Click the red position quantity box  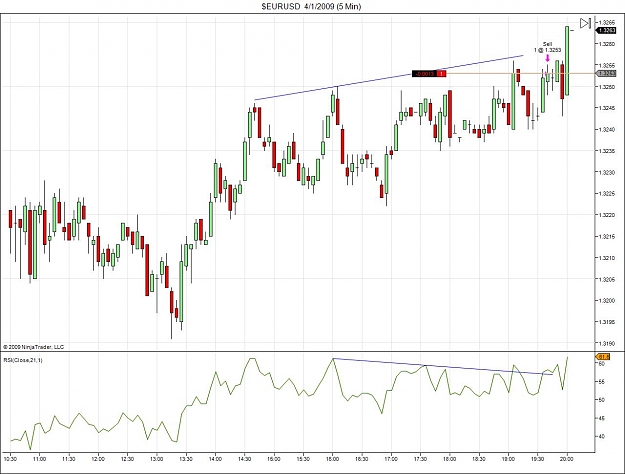coord(442,73)
